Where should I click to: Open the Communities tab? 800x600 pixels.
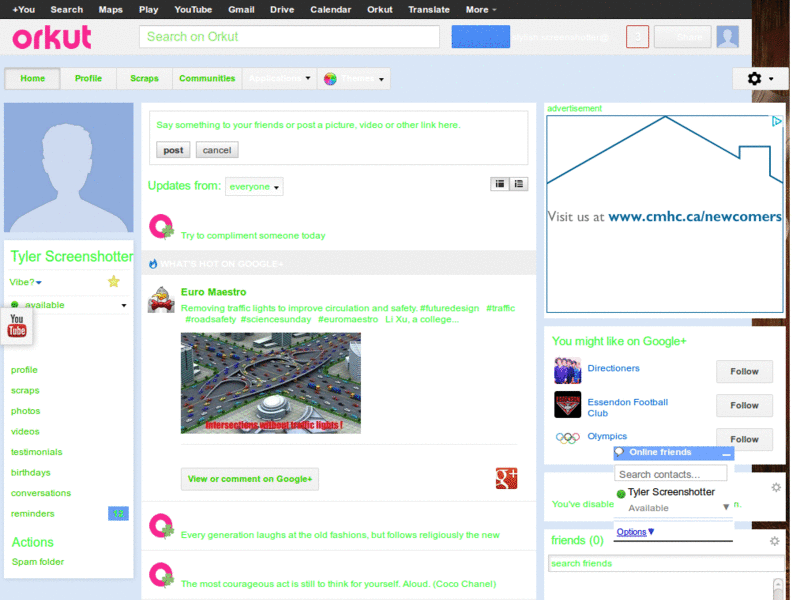[x=207, y=79]
